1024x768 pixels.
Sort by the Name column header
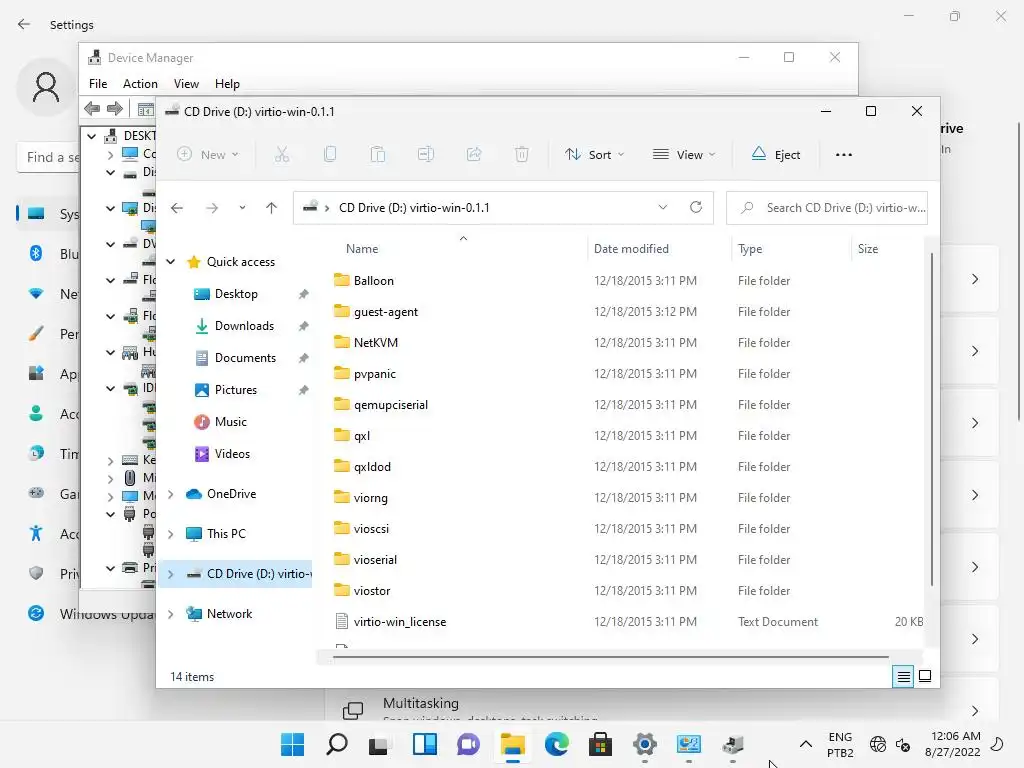[x=362, y=249]
